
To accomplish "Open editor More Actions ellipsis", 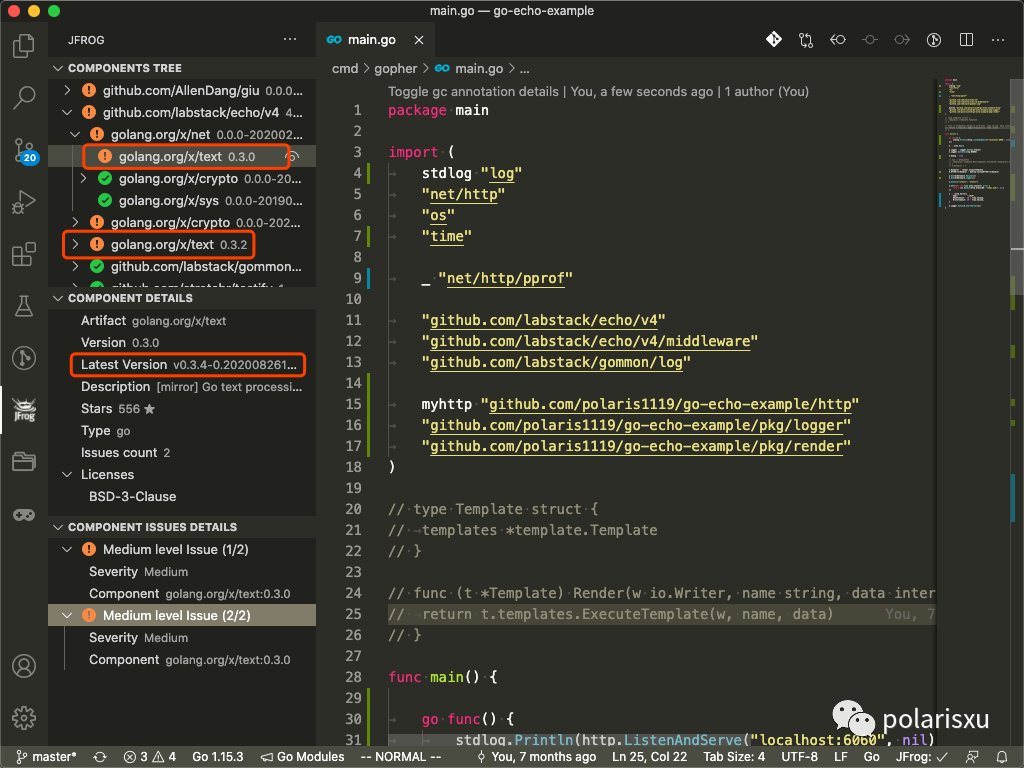I will (x=998, y=40).
